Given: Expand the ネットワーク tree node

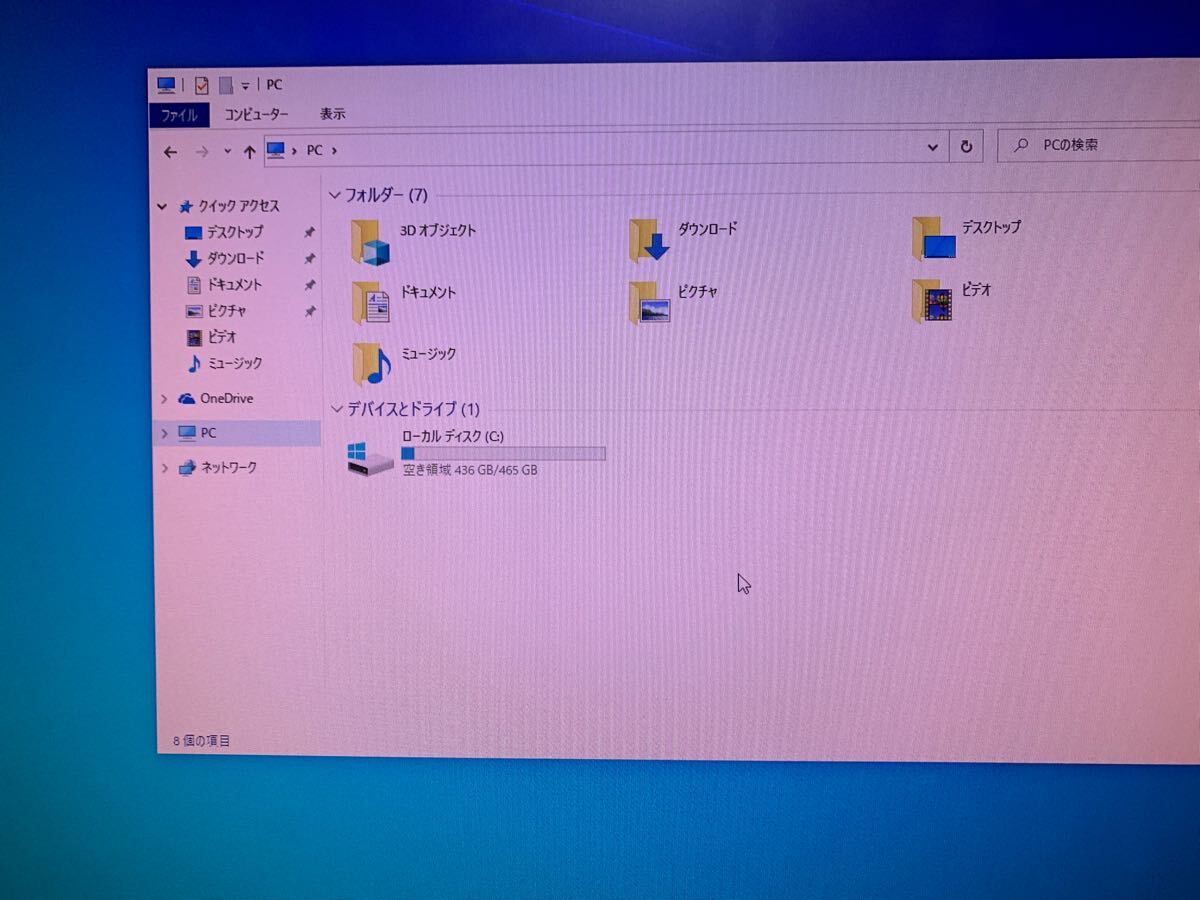Looking at the screenshot, I should [x=164, y=467].
